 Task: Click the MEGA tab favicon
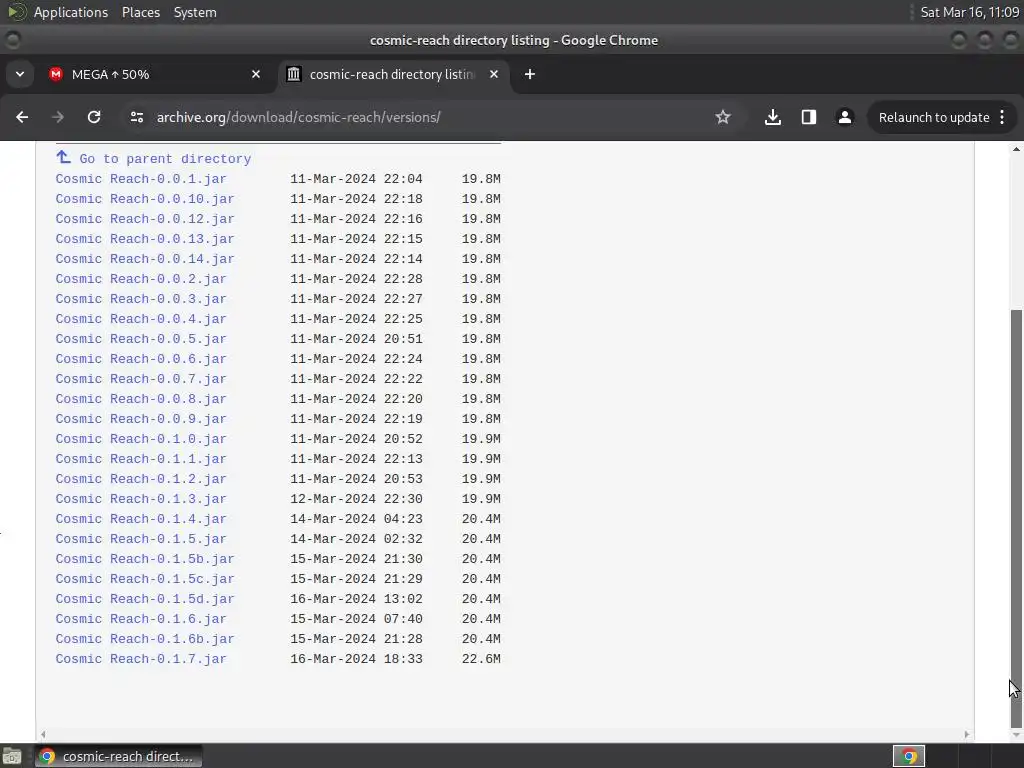(56, 74)
